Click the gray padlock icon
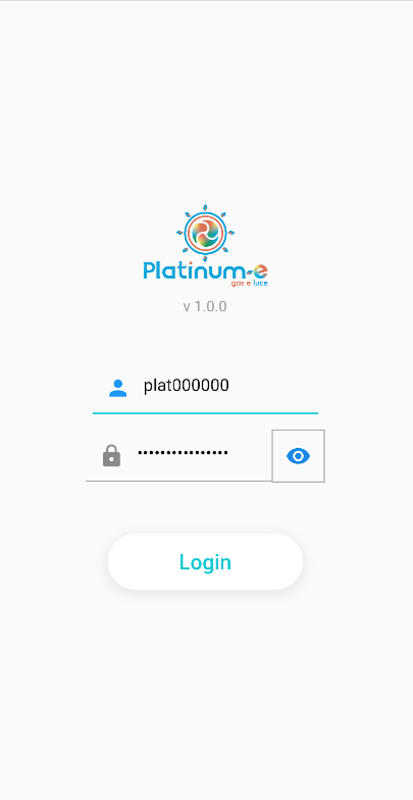Viewport: 413px width, 800px height. (111, 456)
